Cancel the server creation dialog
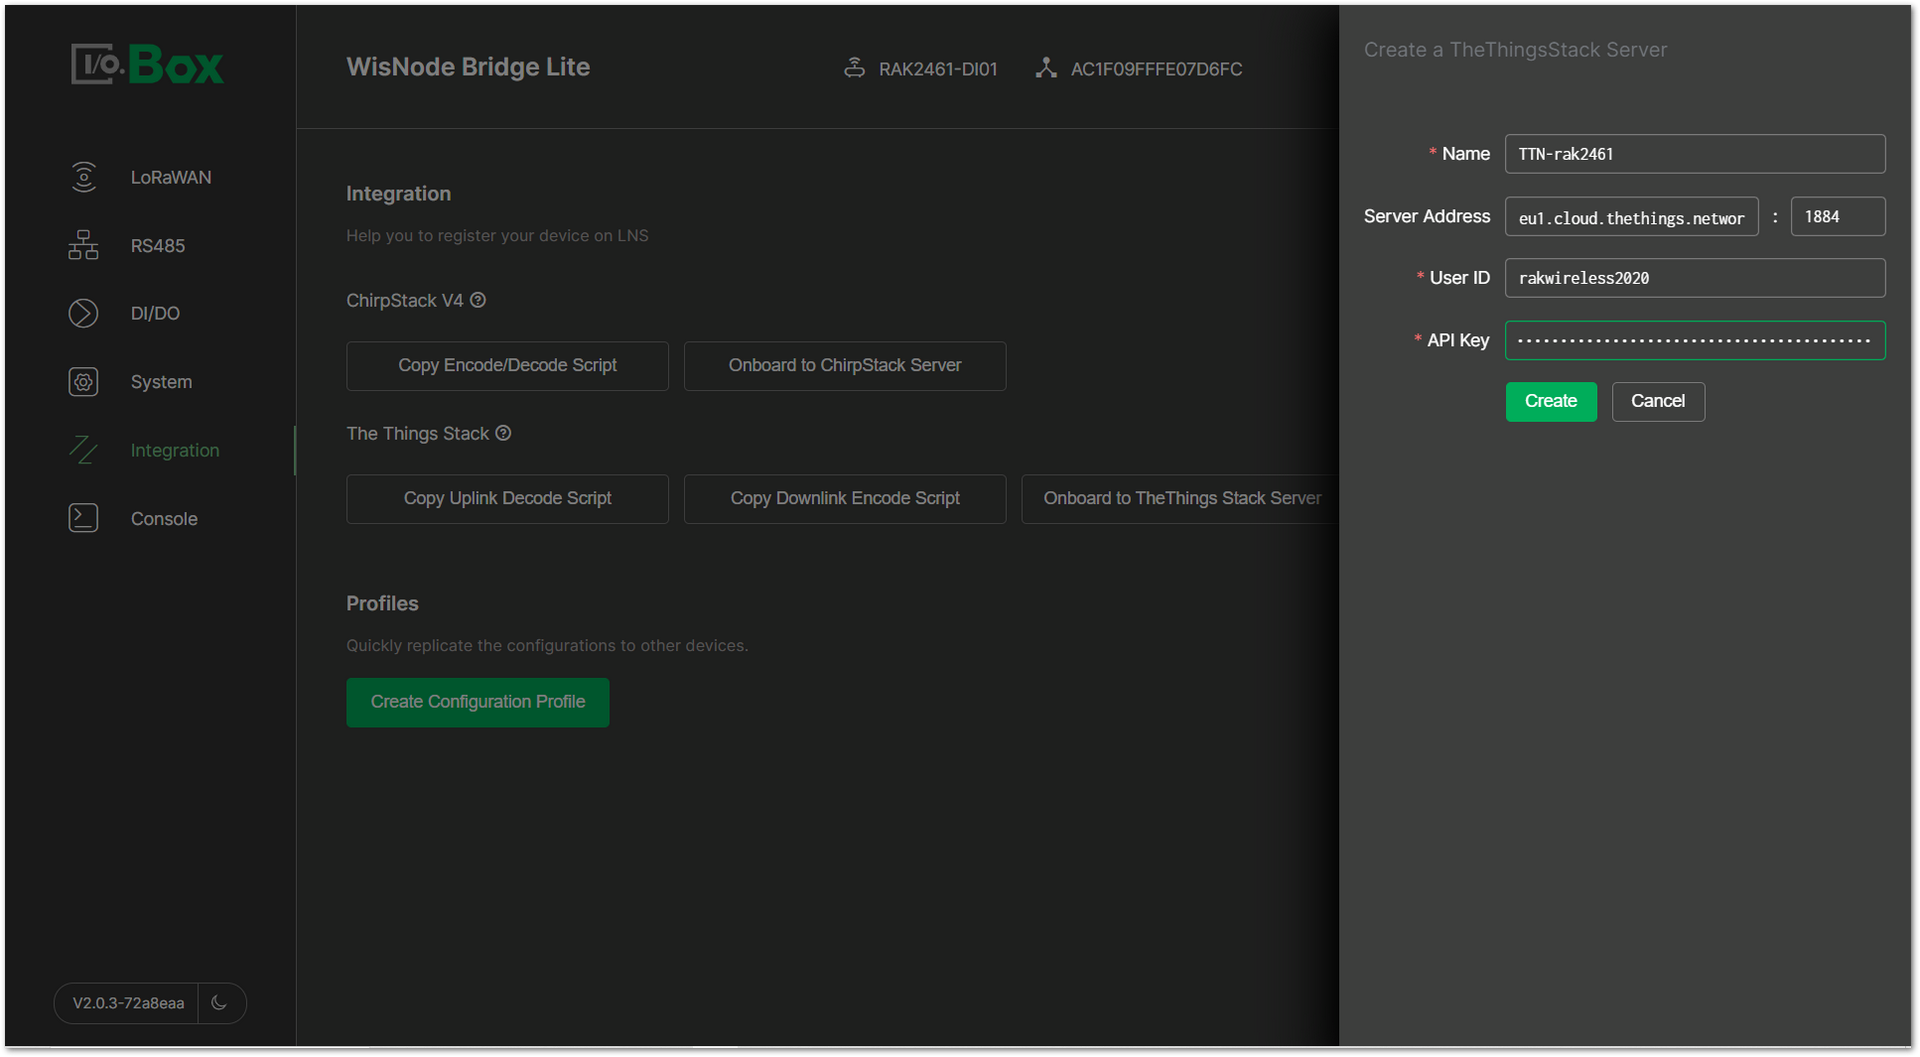Viewport: 1920px width, 1057px height. pyautogui.click(x=1658, y=401)
